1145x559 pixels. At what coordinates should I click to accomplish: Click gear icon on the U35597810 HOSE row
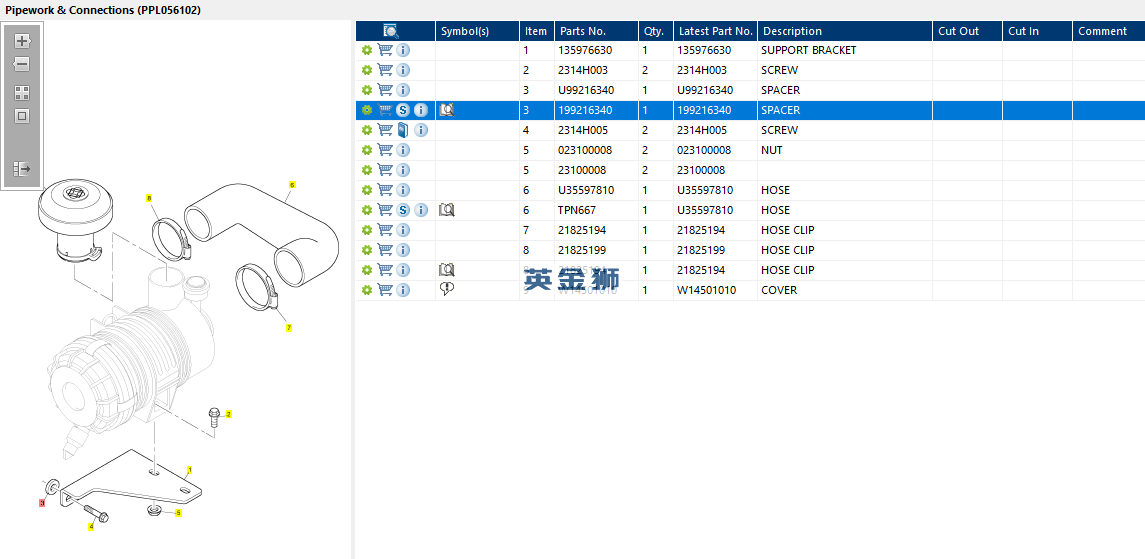367,190
